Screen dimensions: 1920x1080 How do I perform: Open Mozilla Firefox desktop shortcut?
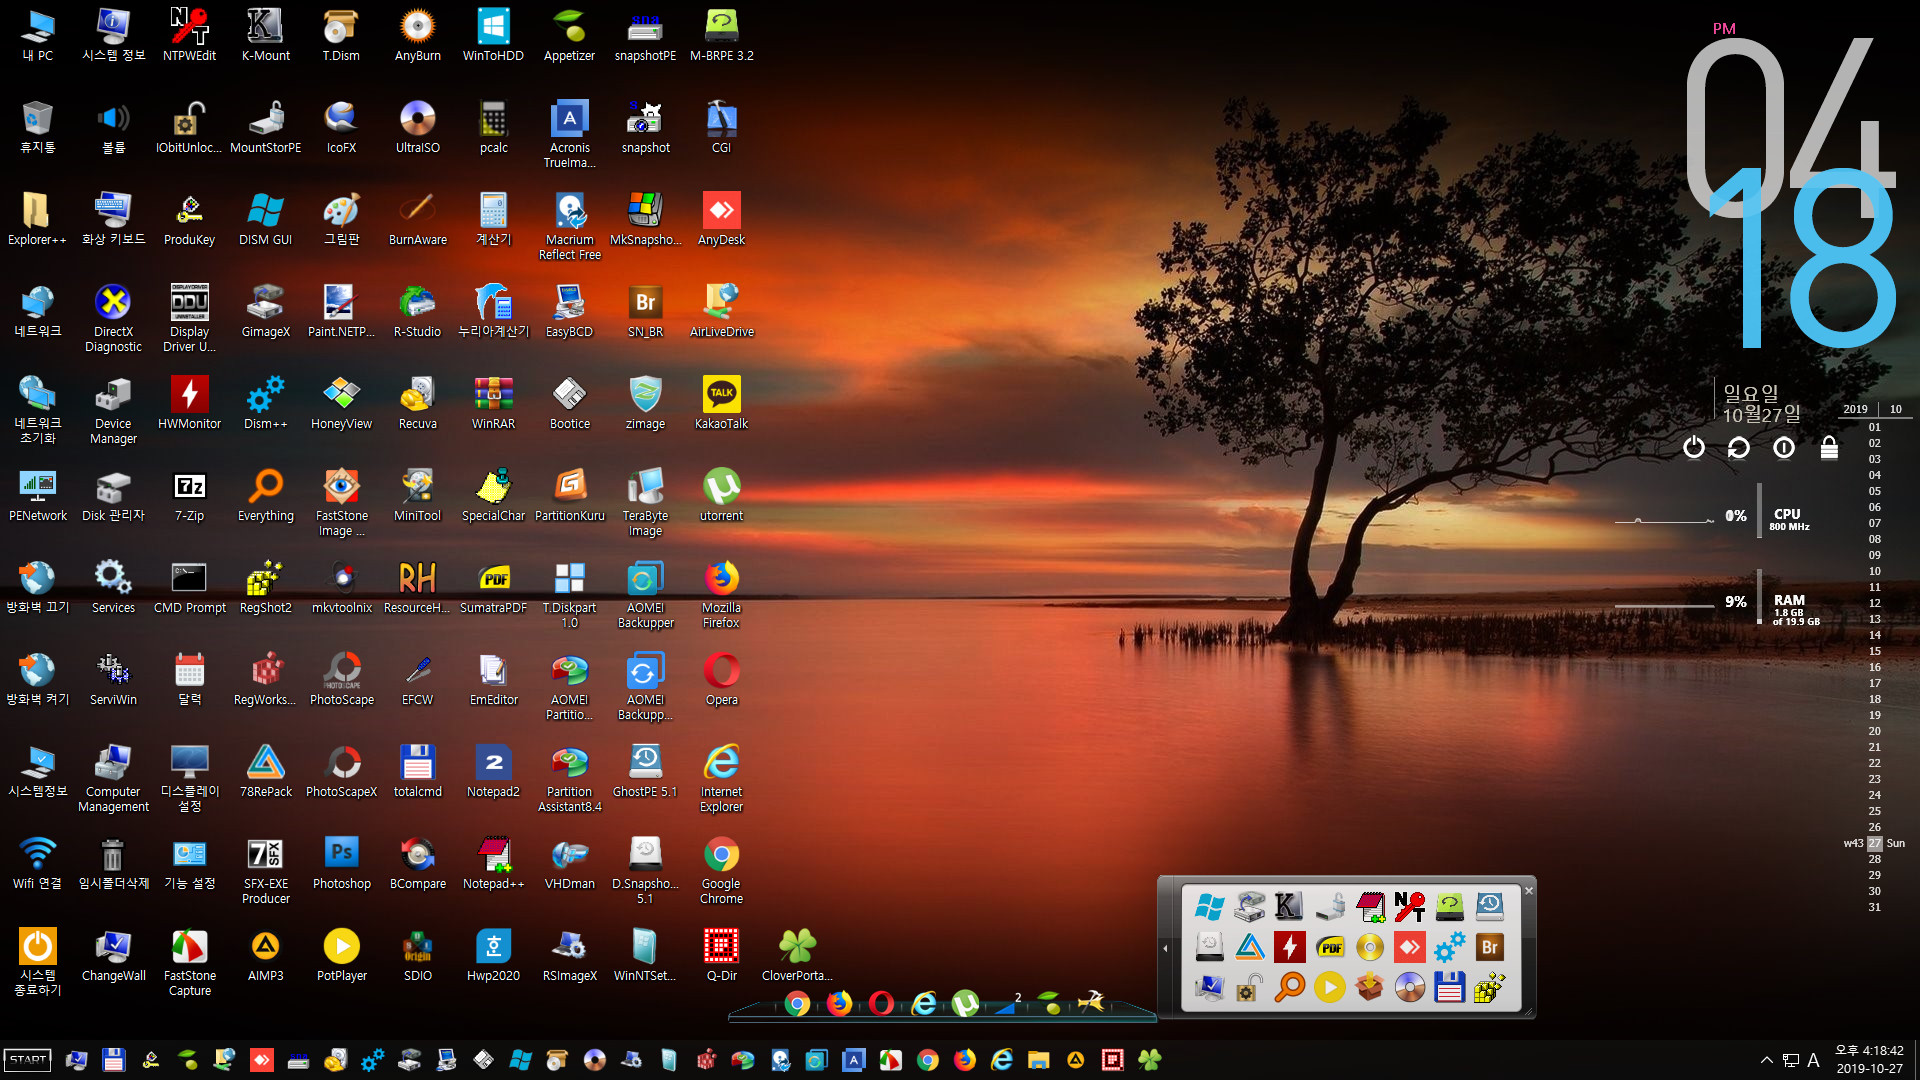point(721,594)
